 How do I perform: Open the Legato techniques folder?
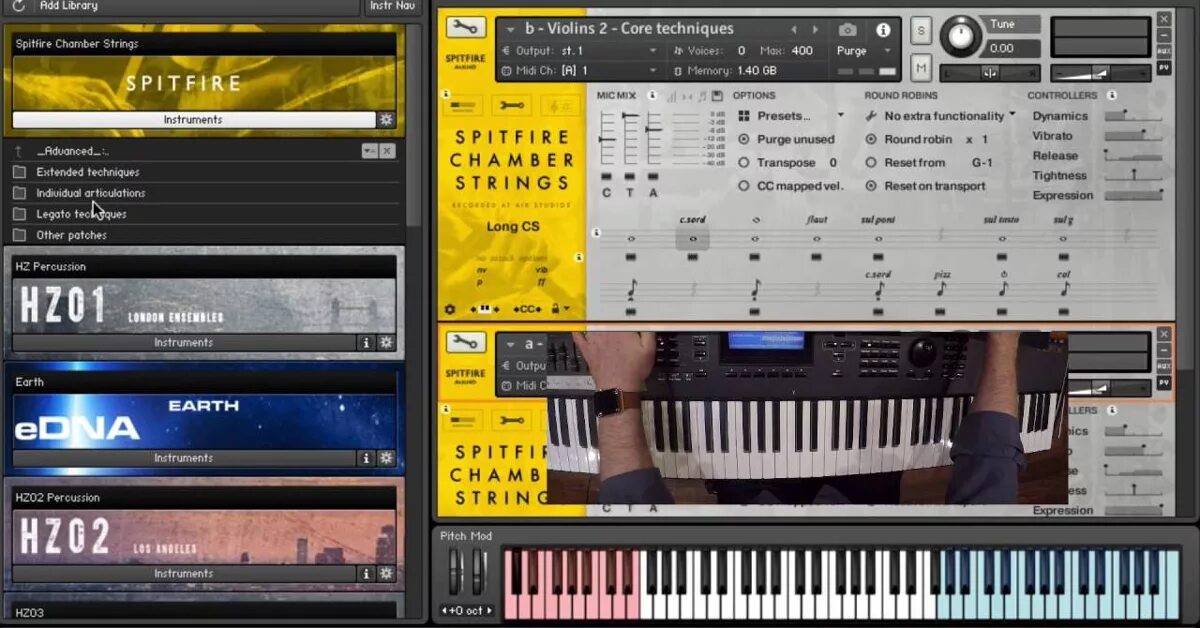(x=82, y=214)
